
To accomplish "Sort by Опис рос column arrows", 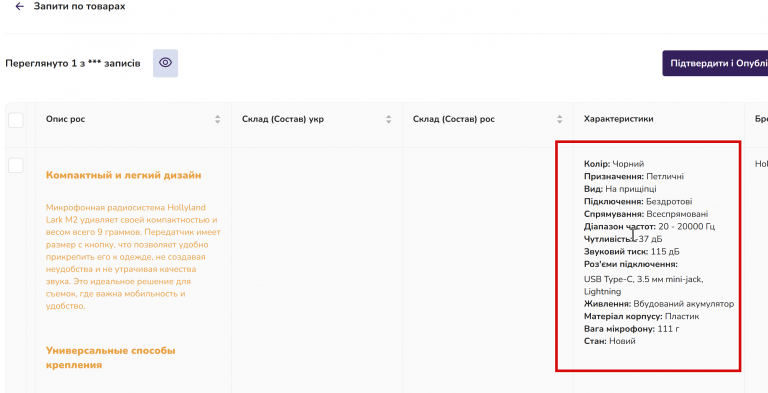I will point(217,119).
